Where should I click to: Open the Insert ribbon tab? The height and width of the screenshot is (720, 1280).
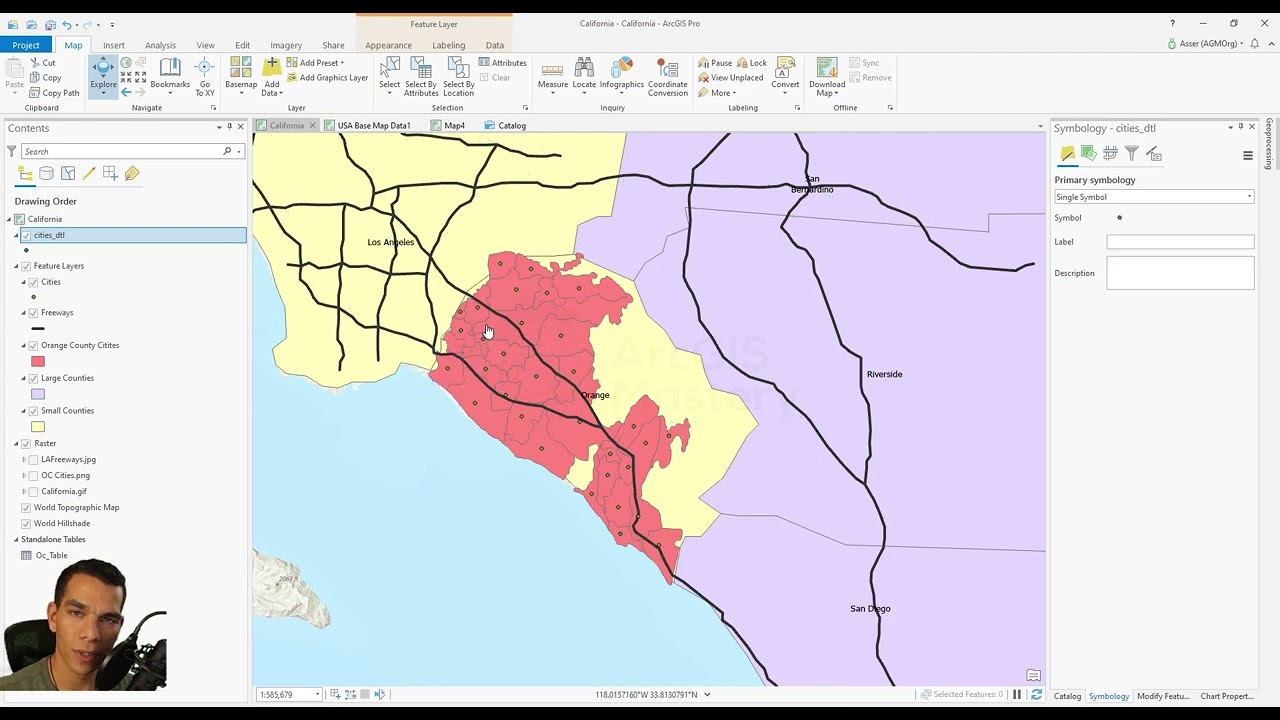point(114,45)
